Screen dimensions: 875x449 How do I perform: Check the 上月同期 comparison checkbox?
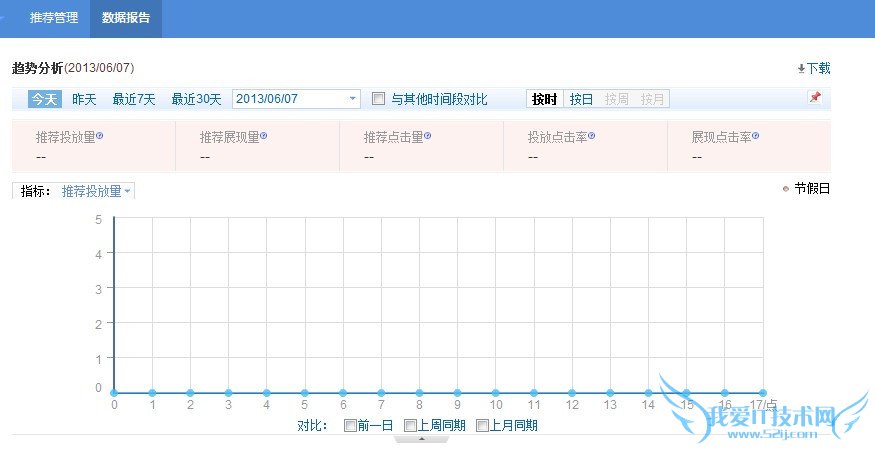[x=482, y=426]
